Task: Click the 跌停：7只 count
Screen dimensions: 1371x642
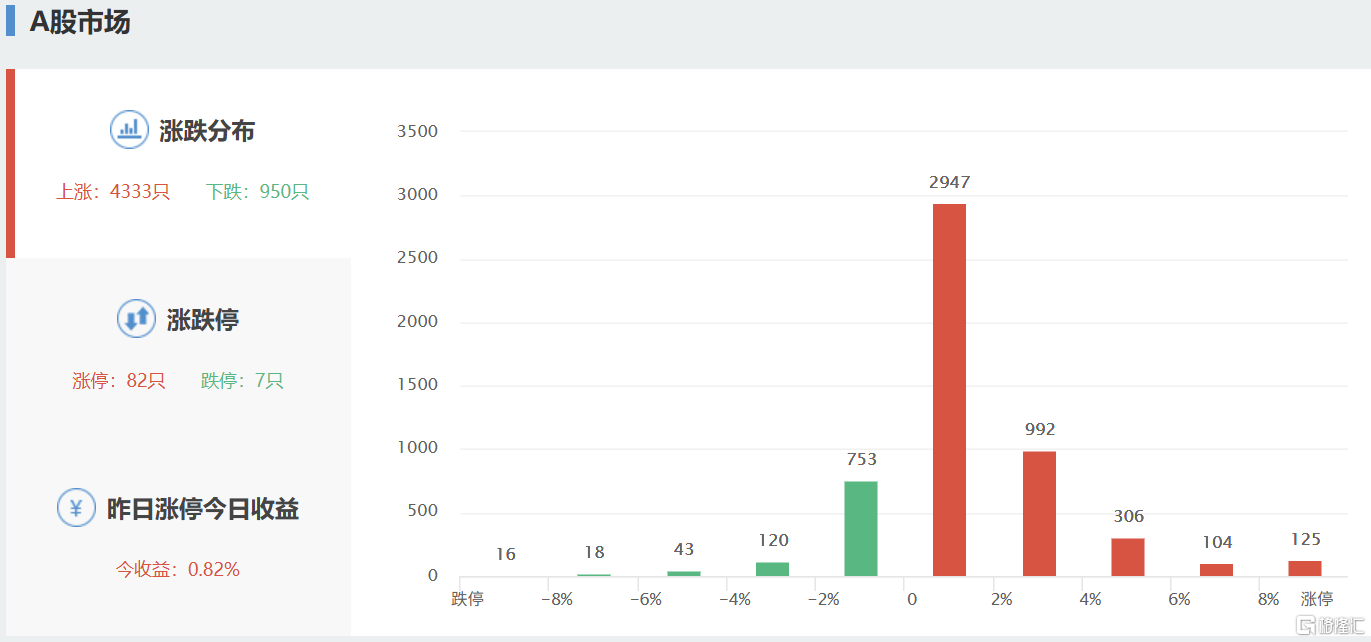Action: tap(242, 381)
